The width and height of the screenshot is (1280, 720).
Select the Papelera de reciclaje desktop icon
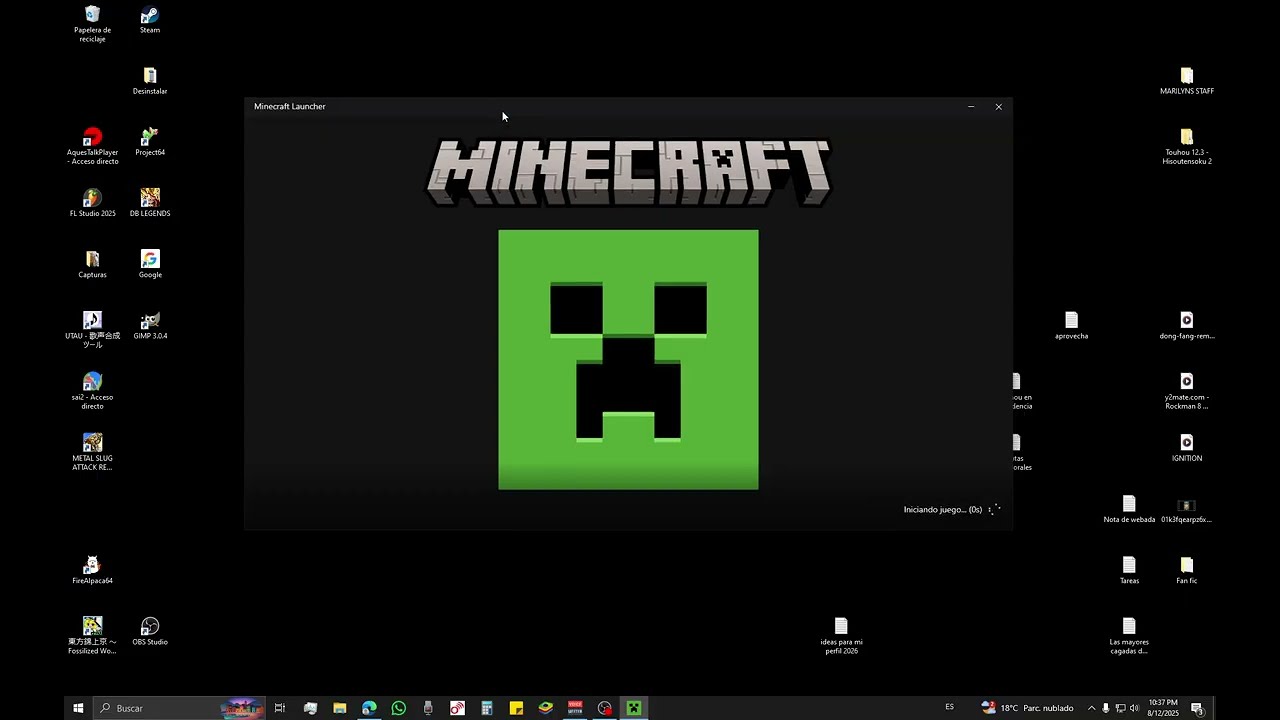pyautogui.click(x=92, y=23)
